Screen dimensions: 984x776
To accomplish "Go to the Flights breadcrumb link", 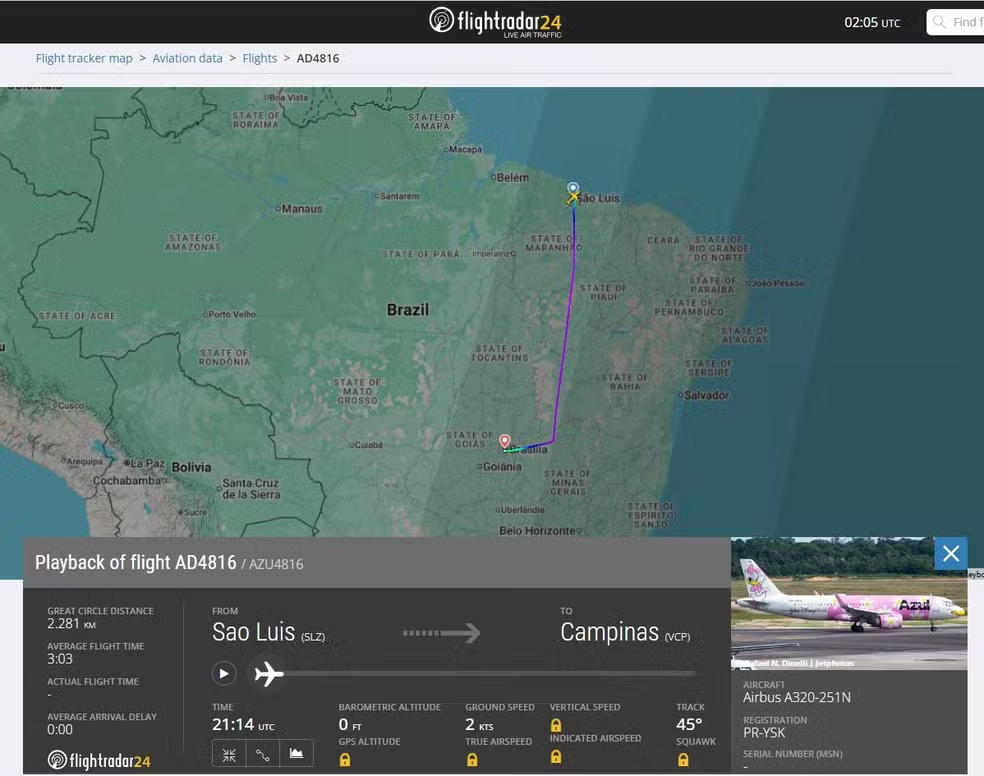I will pyautogui.click(x=260, y=58).
